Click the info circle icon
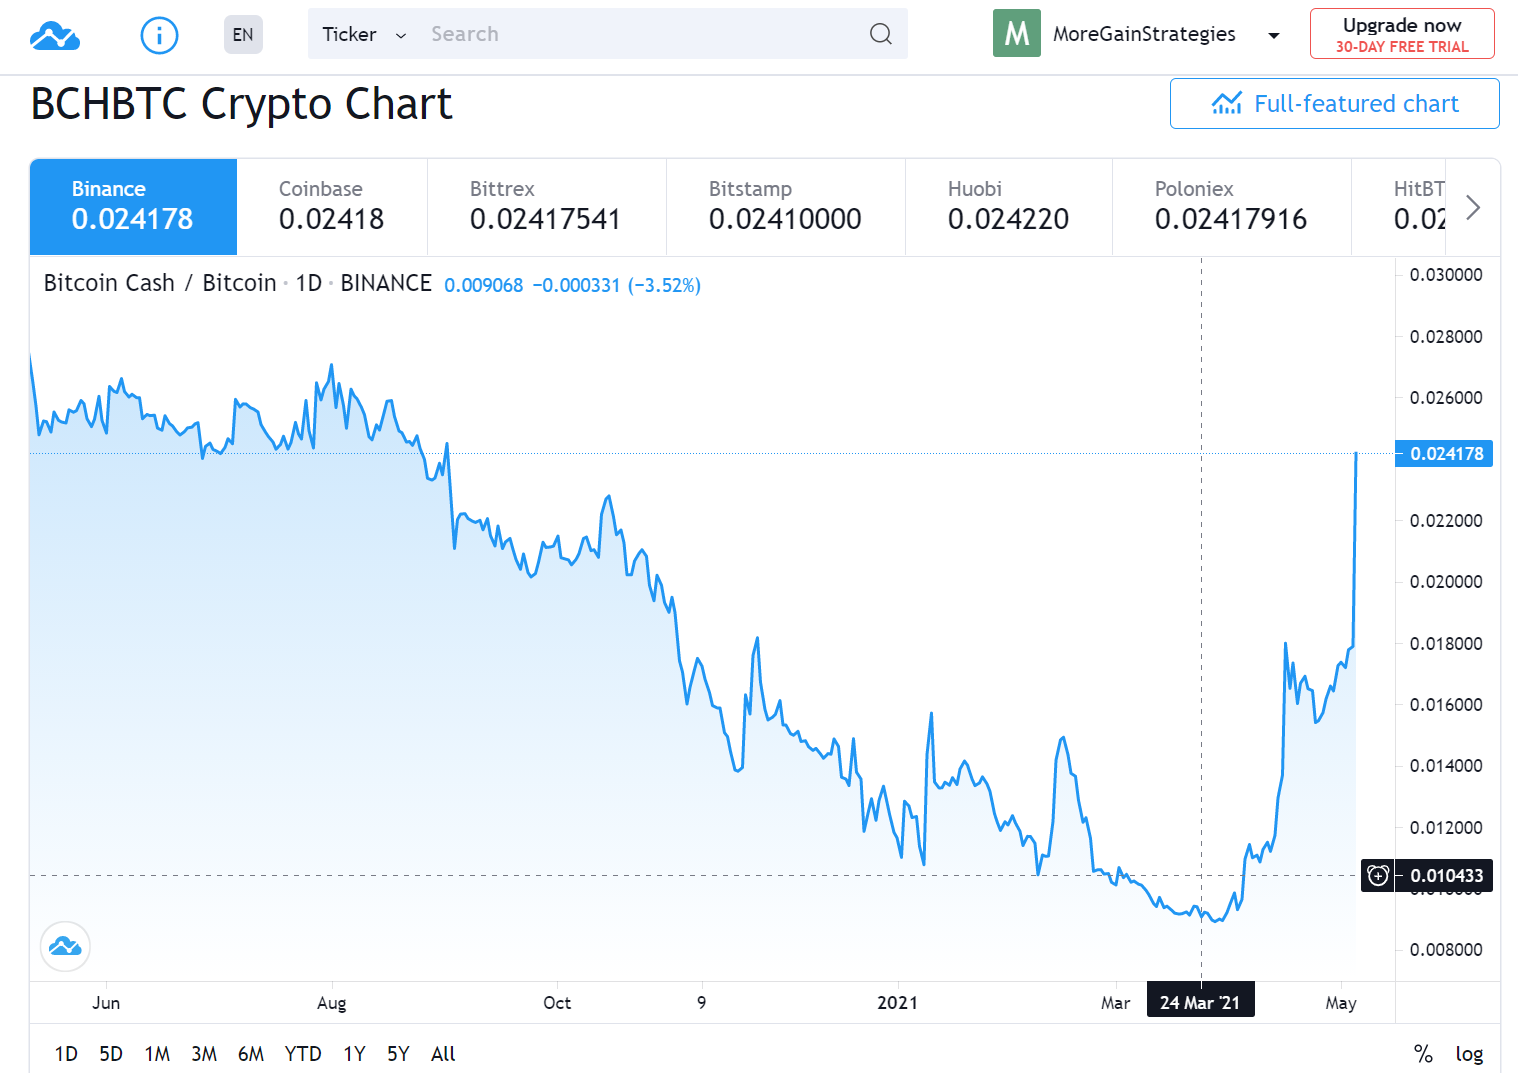This screenshot has width=1518, height=1076. [x=159, y=35]
